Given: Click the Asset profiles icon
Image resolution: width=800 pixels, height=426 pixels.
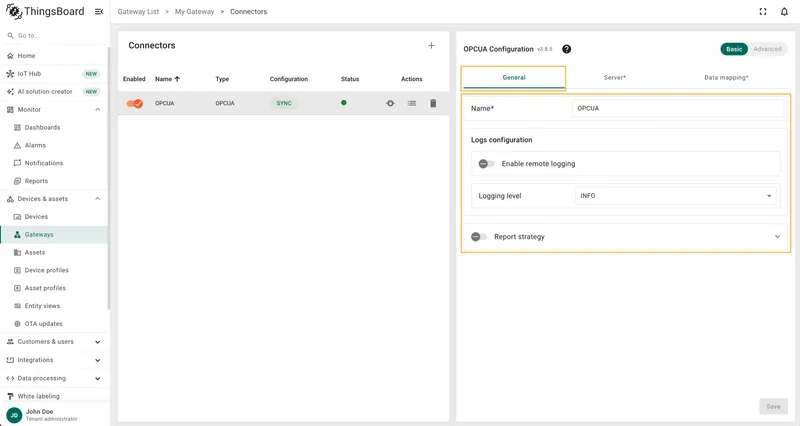Looking at the screenshot, I should [x=17, y=288].
